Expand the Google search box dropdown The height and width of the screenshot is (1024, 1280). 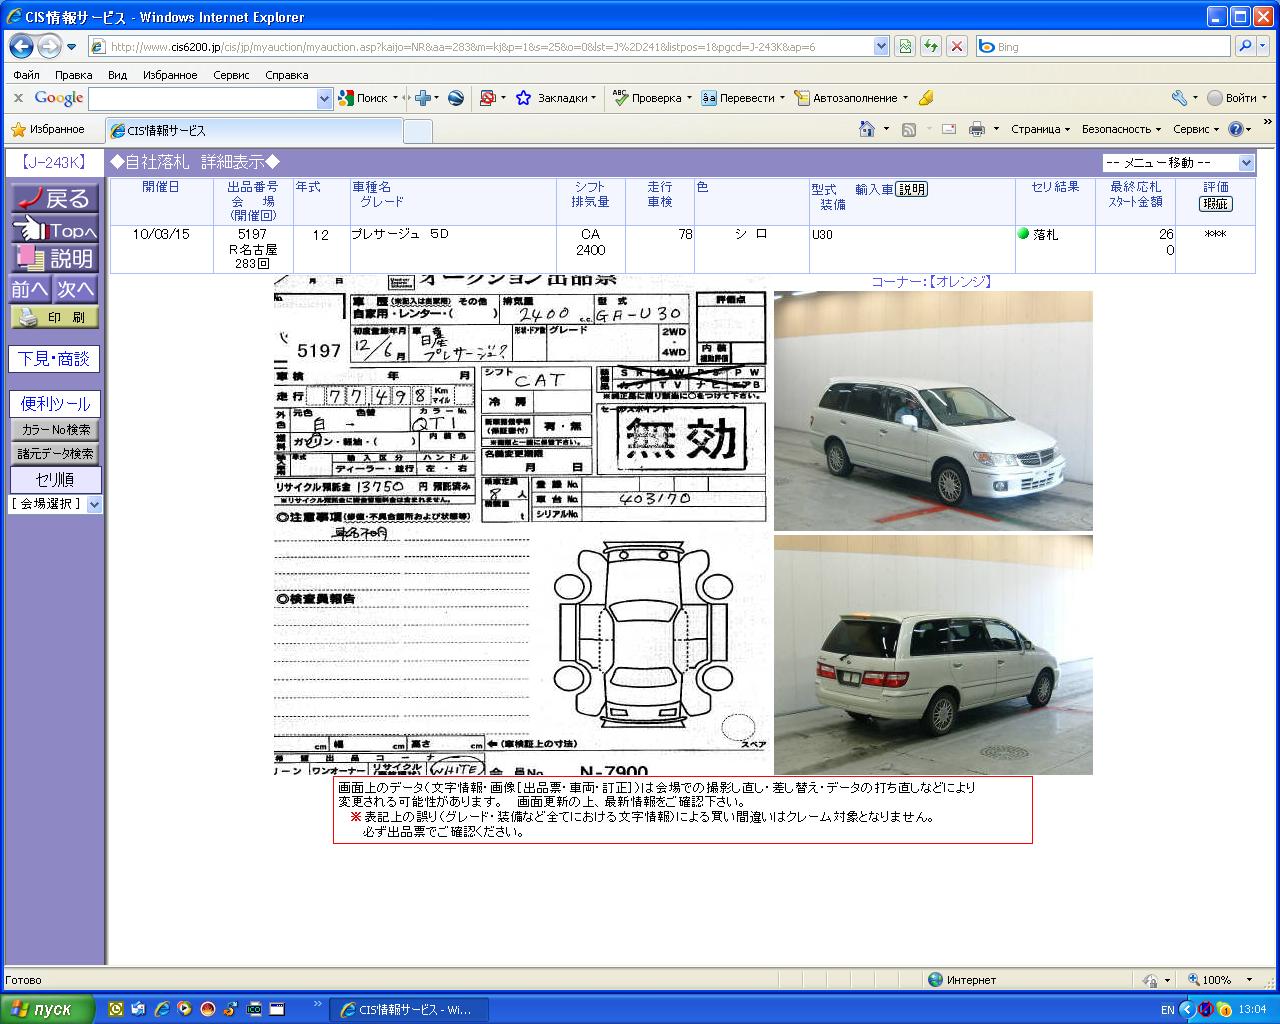(x=324, y=98)
